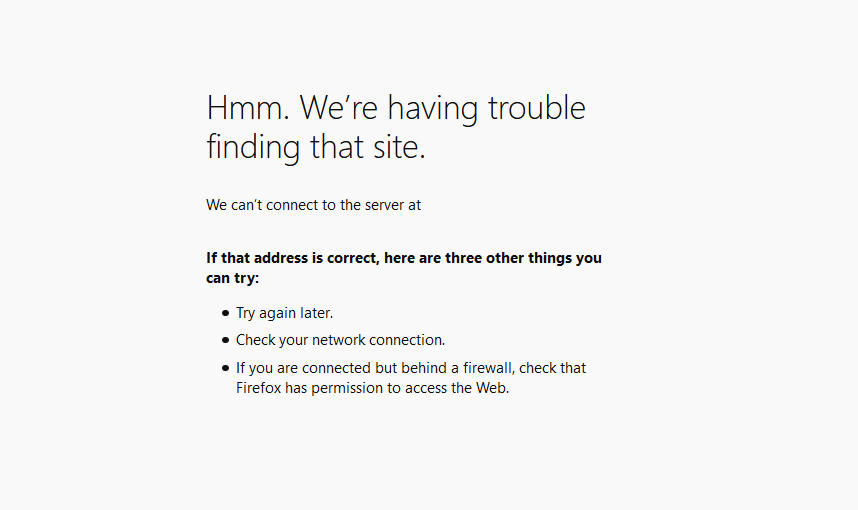Click the "Try again later." suggestion
Image resolution: width=858 pixels, height=510 pixels.
[285, 313]
